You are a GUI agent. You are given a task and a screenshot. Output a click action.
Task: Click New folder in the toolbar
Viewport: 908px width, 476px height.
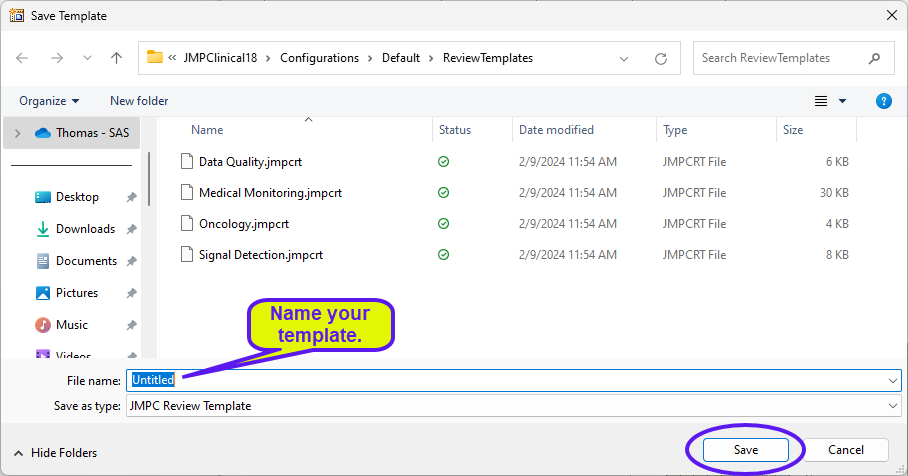tap(139, 101)
